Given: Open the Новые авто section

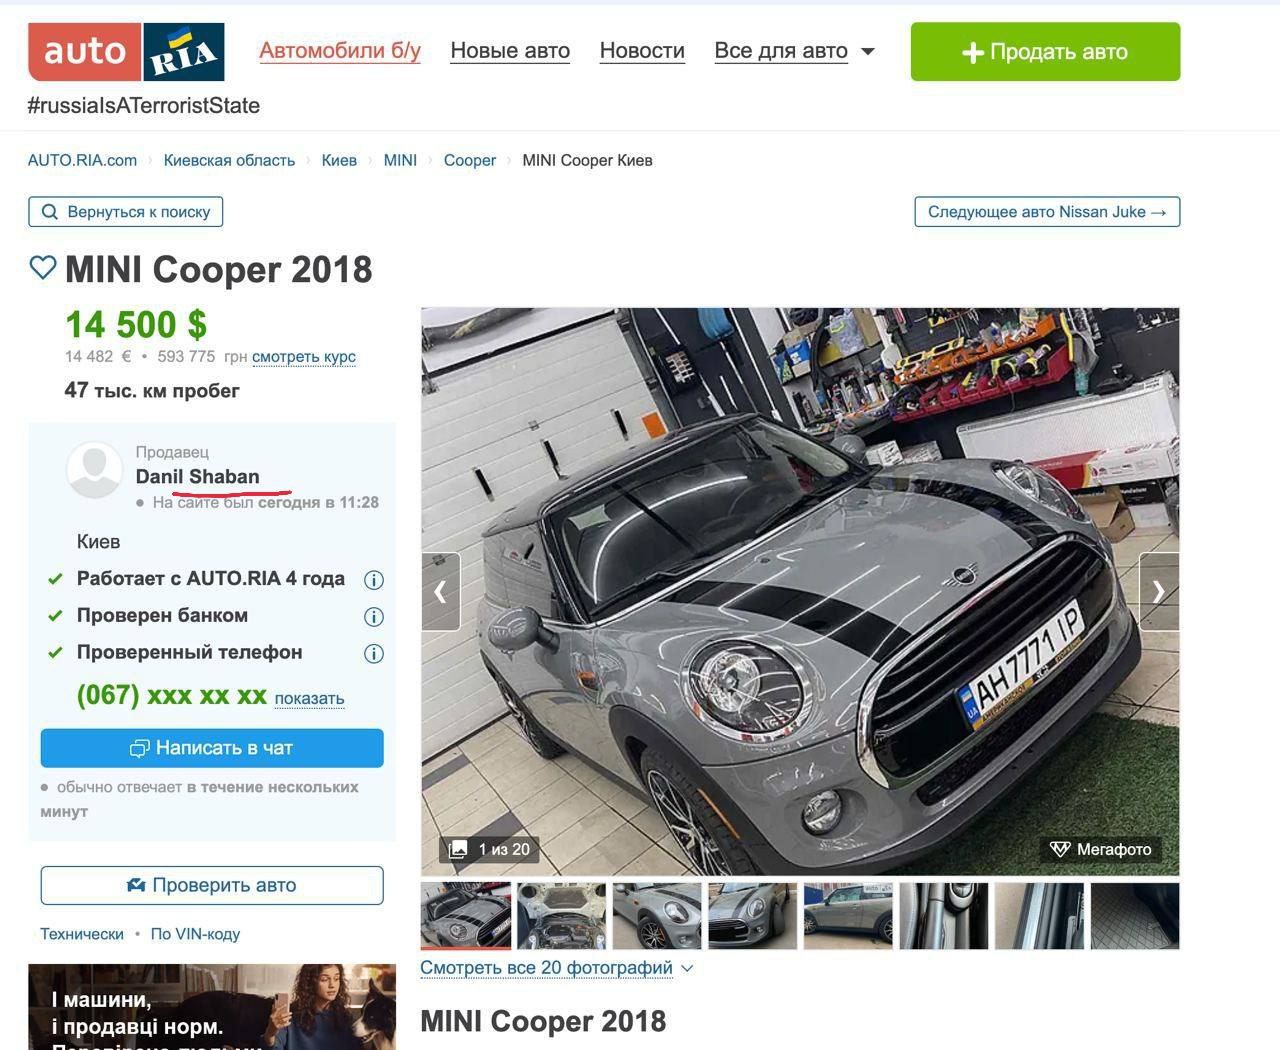Looking at the screenshot, I should [510, 51].
